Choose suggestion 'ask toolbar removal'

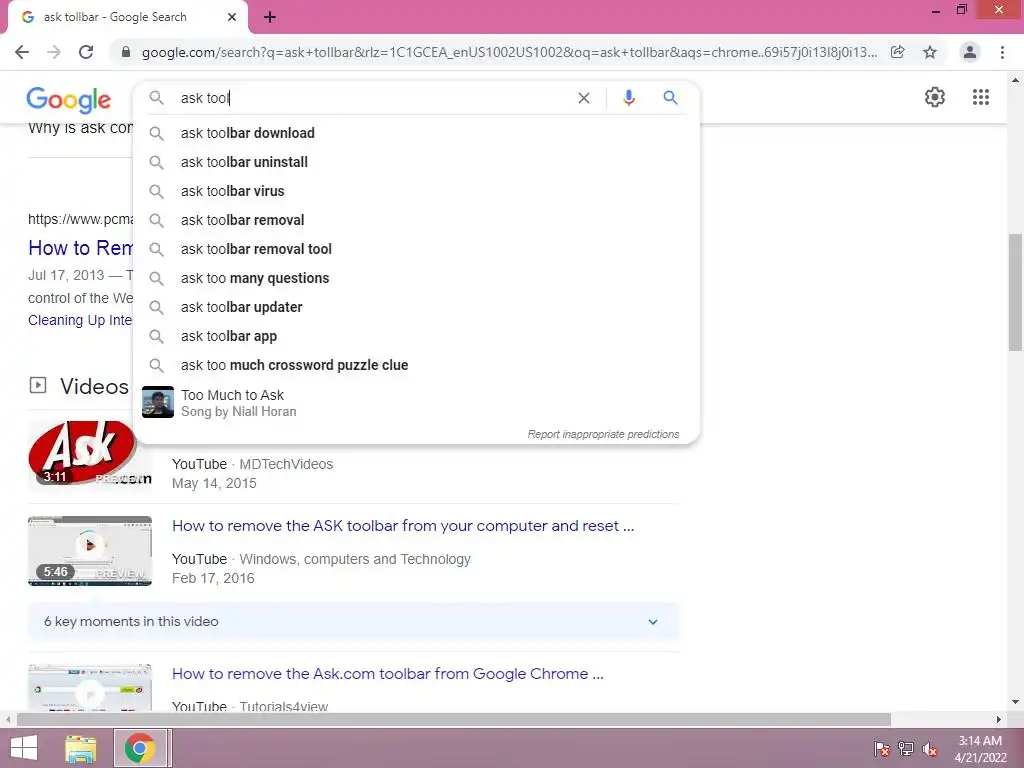point(416,220)
